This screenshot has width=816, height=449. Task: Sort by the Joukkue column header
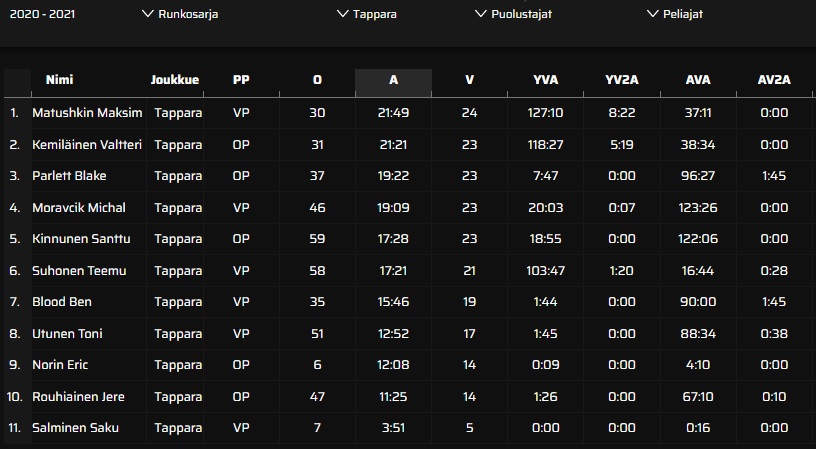point(175,81)
